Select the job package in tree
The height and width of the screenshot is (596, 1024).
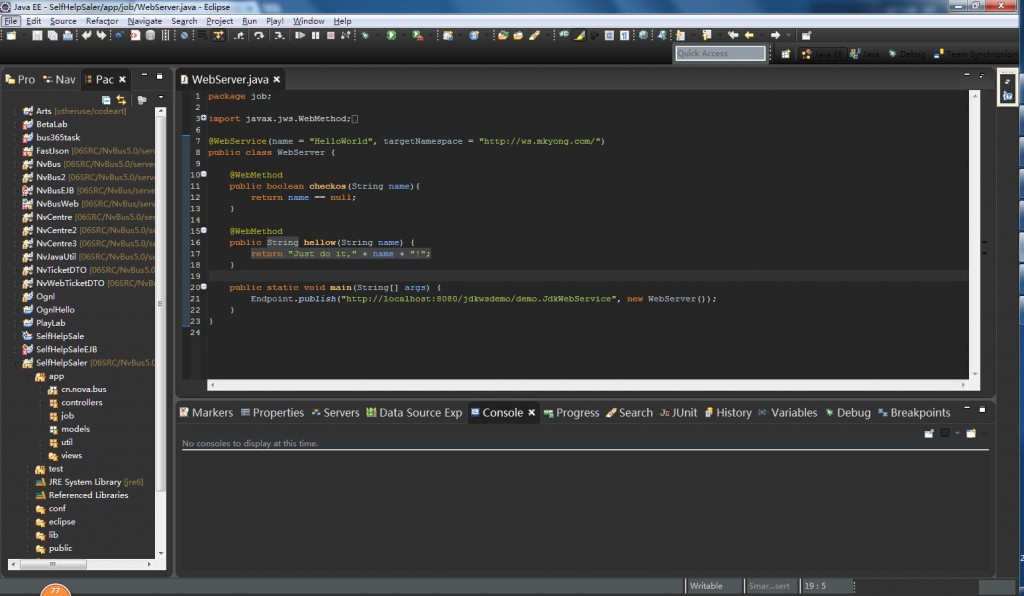(x=61, y=416)
